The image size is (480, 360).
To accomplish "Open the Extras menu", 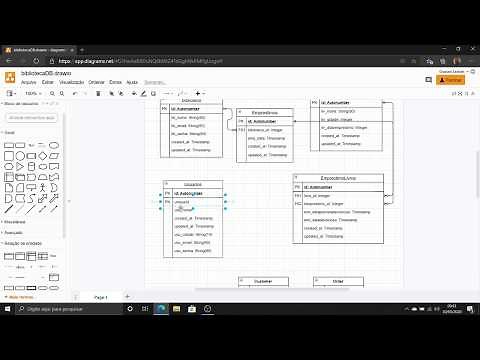I will (115, 82).
